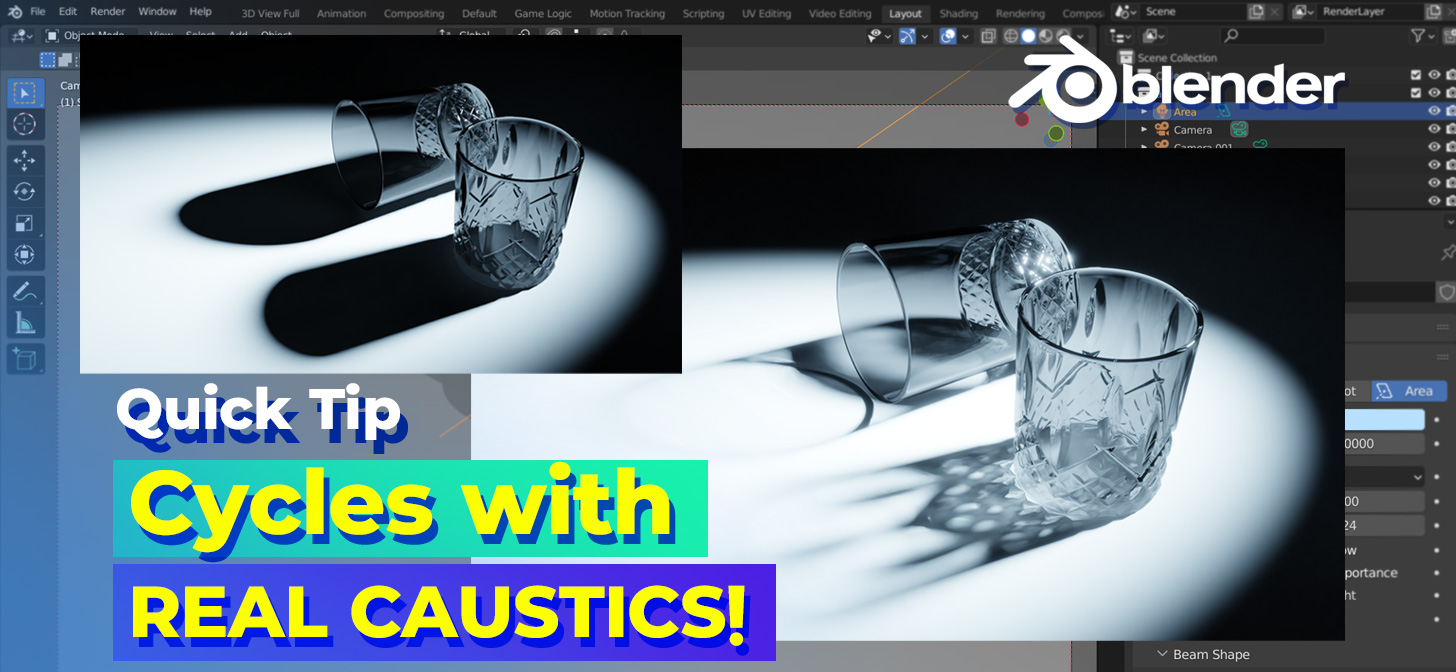Switch to the Shading workspace tab

pos(959,13)
